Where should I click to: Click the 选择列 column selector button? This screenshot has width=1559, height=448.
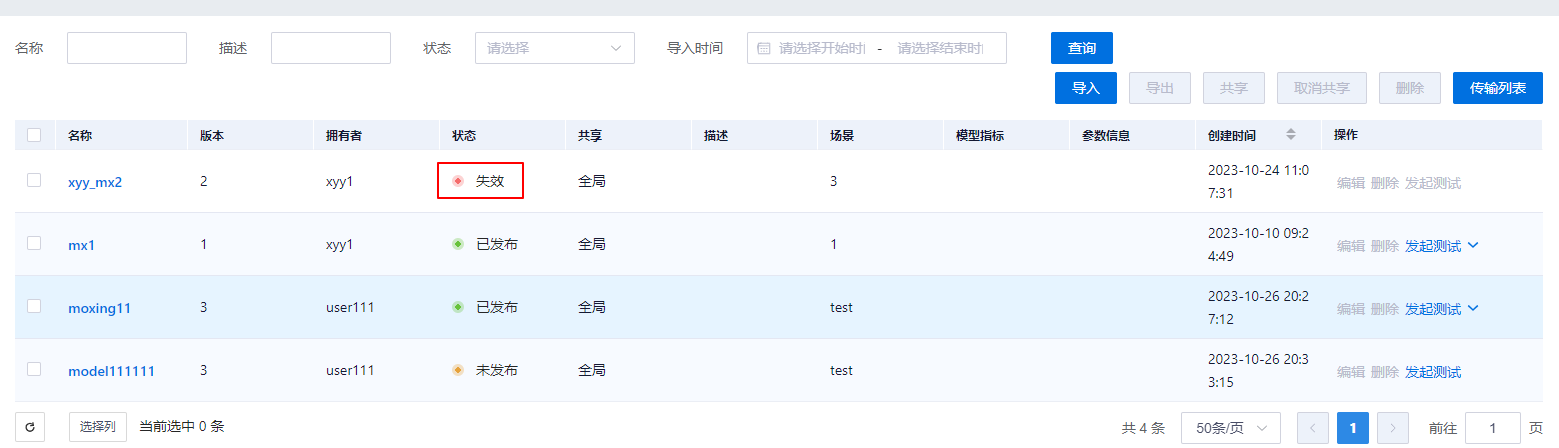coord(97,427)
